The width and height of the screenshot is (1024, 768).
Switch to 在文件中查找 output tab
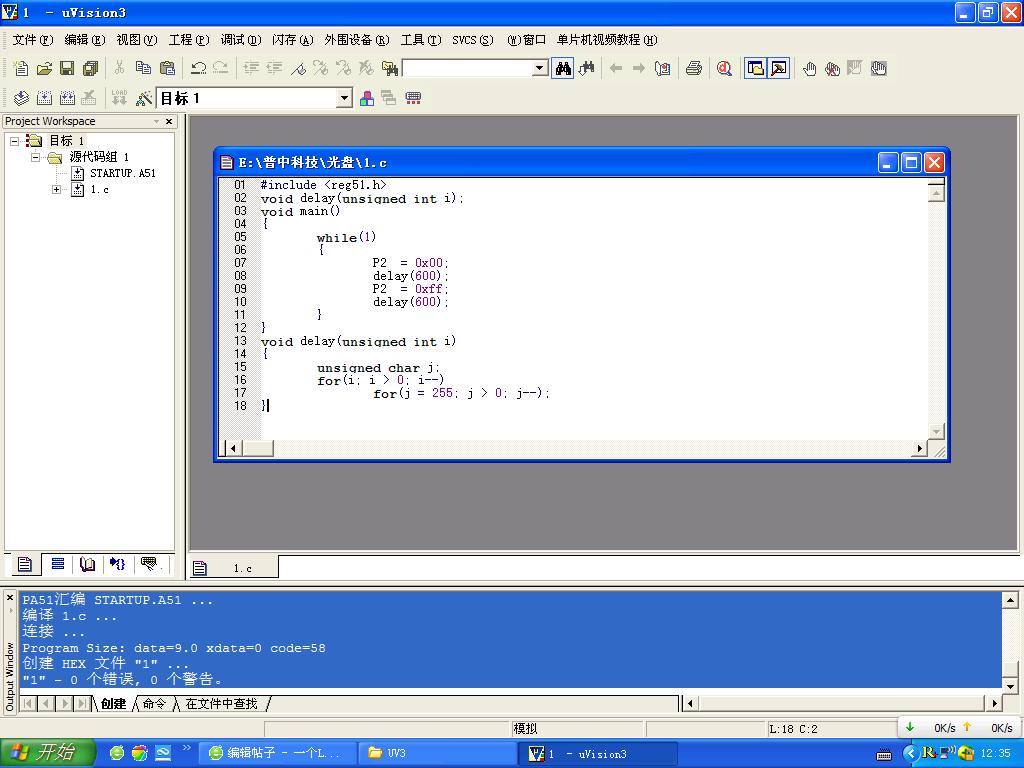coord(221,703)
